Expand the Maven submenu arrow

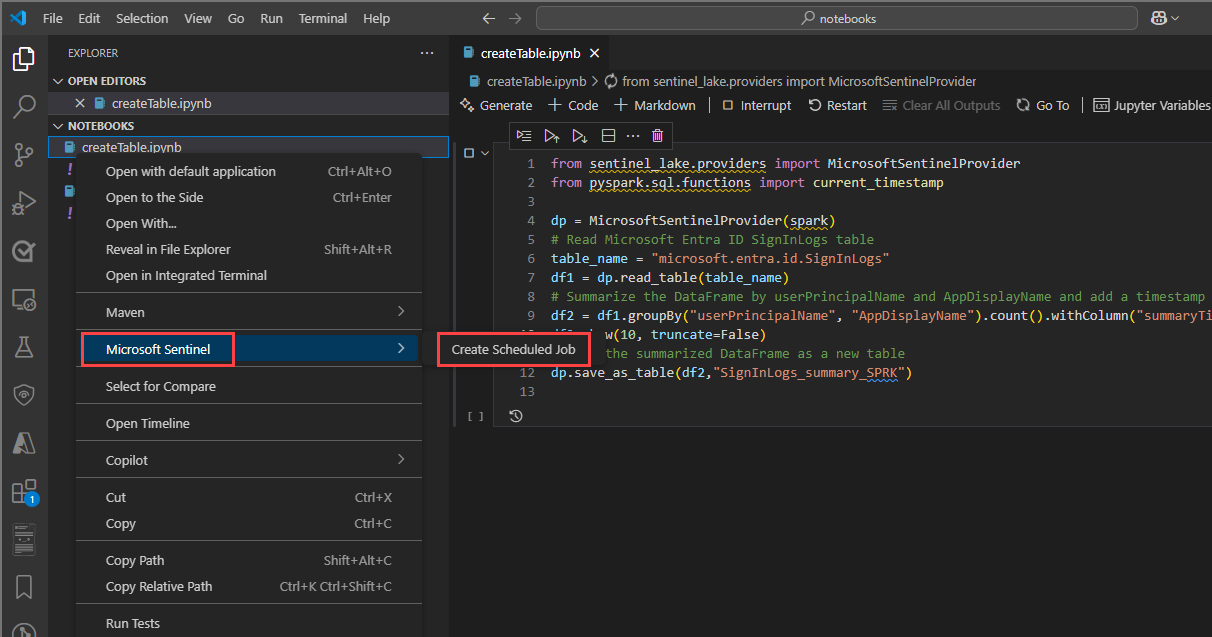point(401,312)
